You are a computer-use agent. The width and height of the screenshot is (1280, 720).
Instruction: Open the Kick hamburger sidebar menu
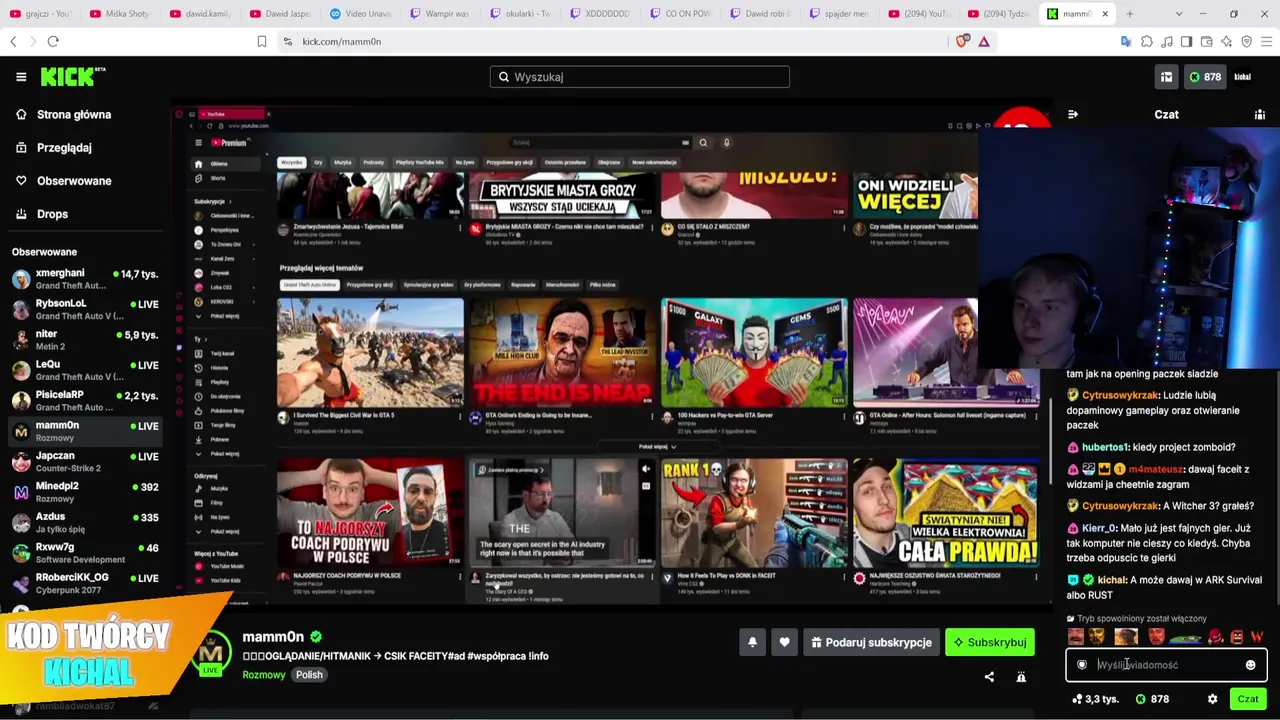pyautogui.click(x=21, y=77)
